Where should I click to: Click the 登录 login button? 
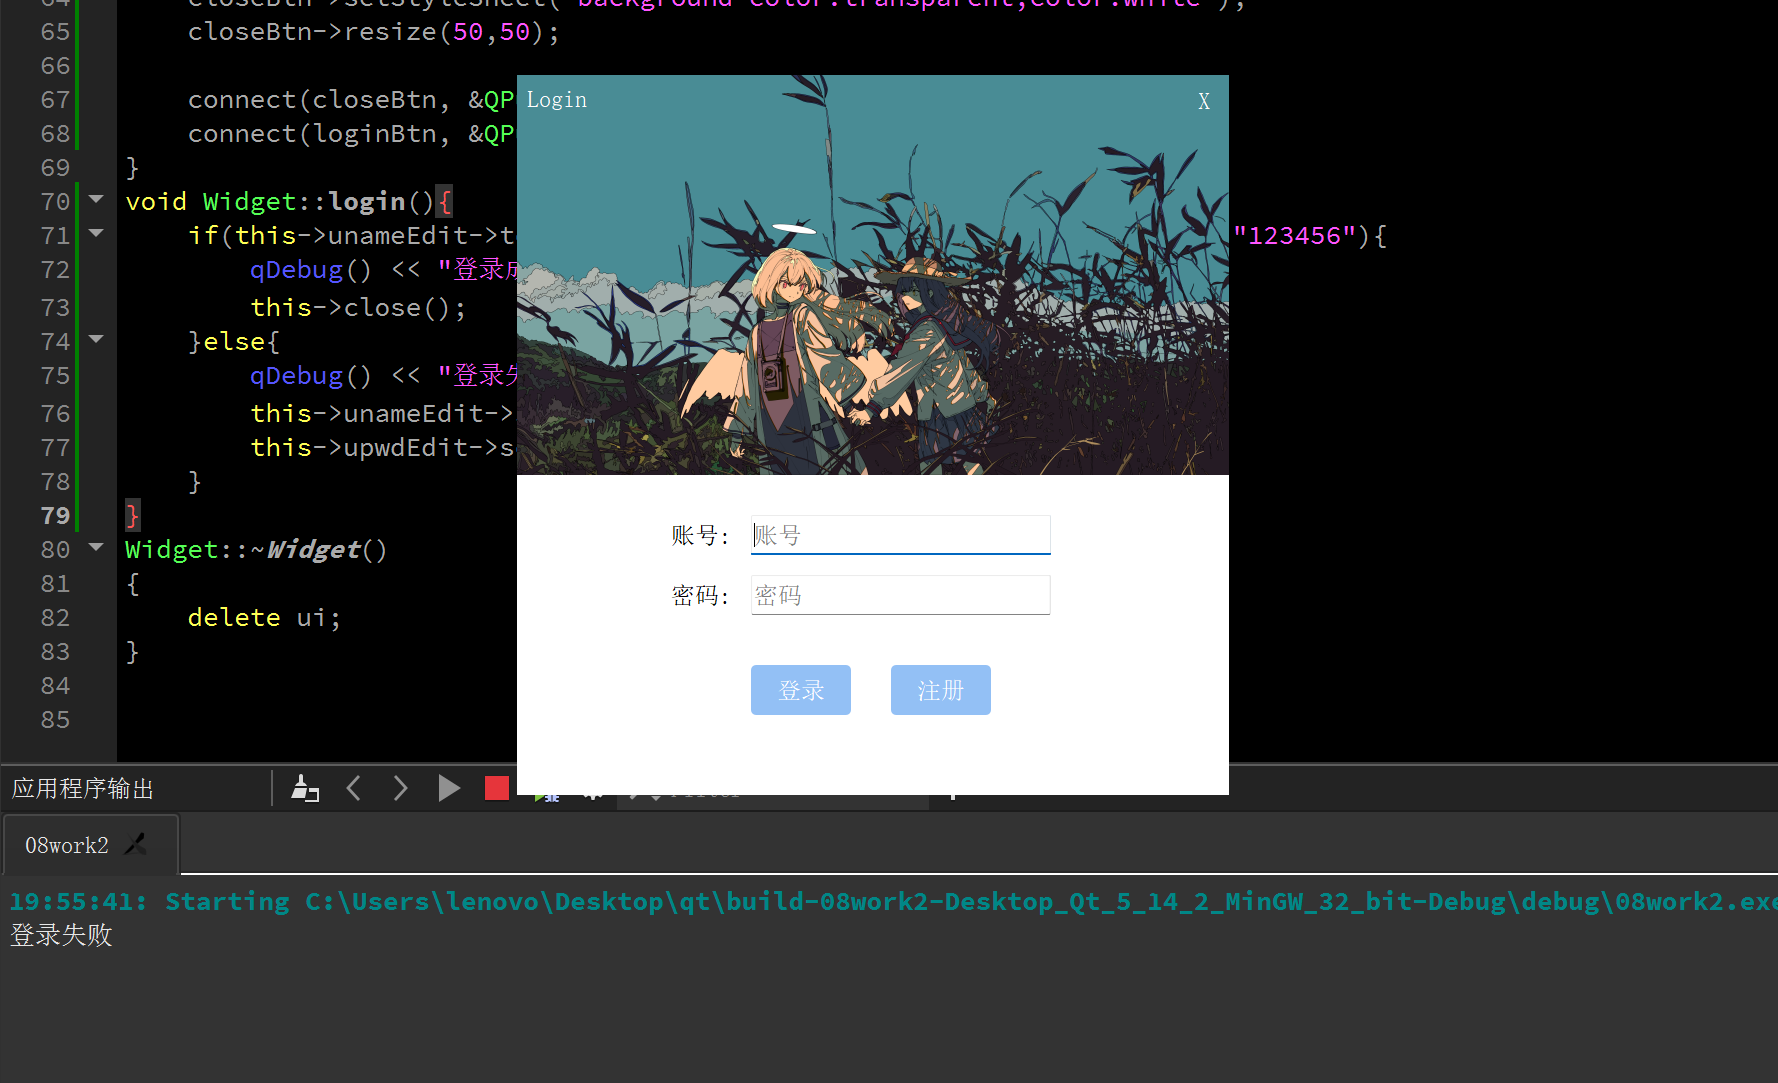tap(801, 690)
